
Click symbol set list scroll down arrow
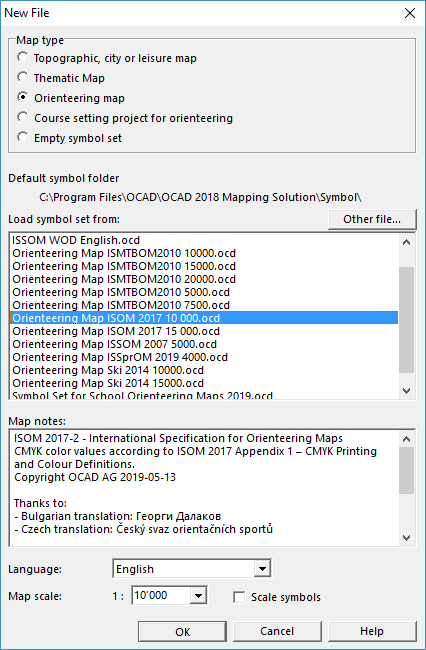pos(407,390)
